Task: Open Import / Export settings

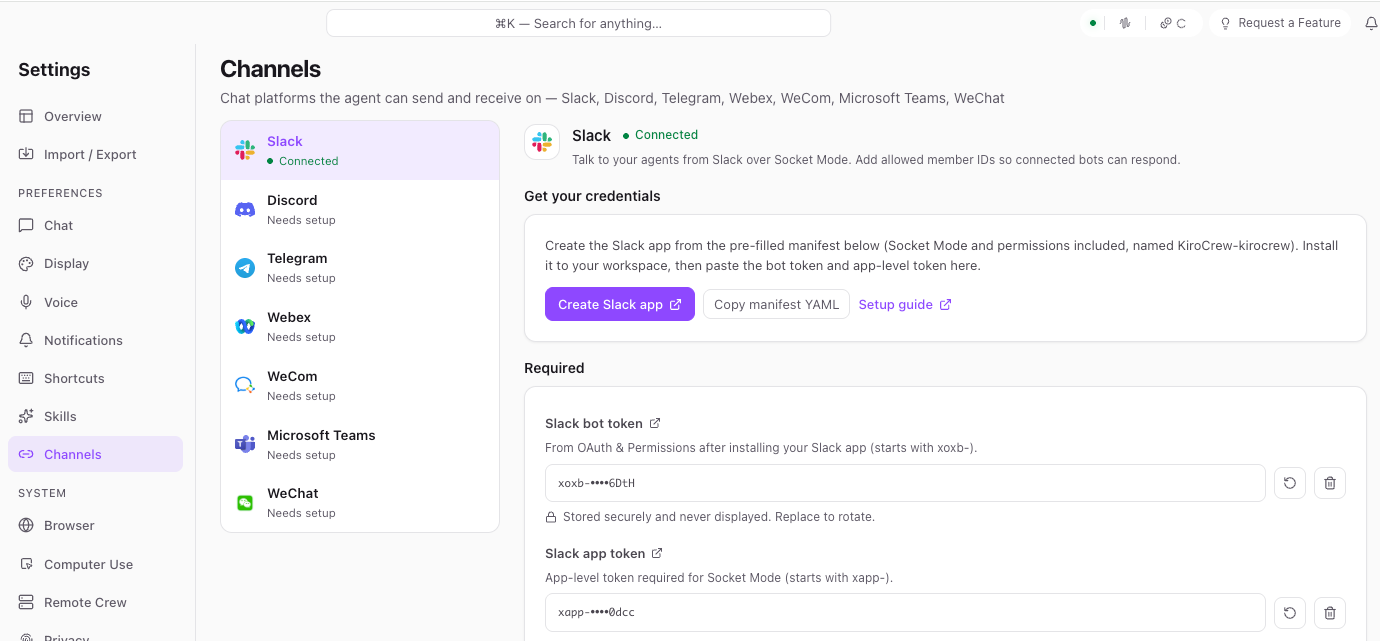Action: 95,154
